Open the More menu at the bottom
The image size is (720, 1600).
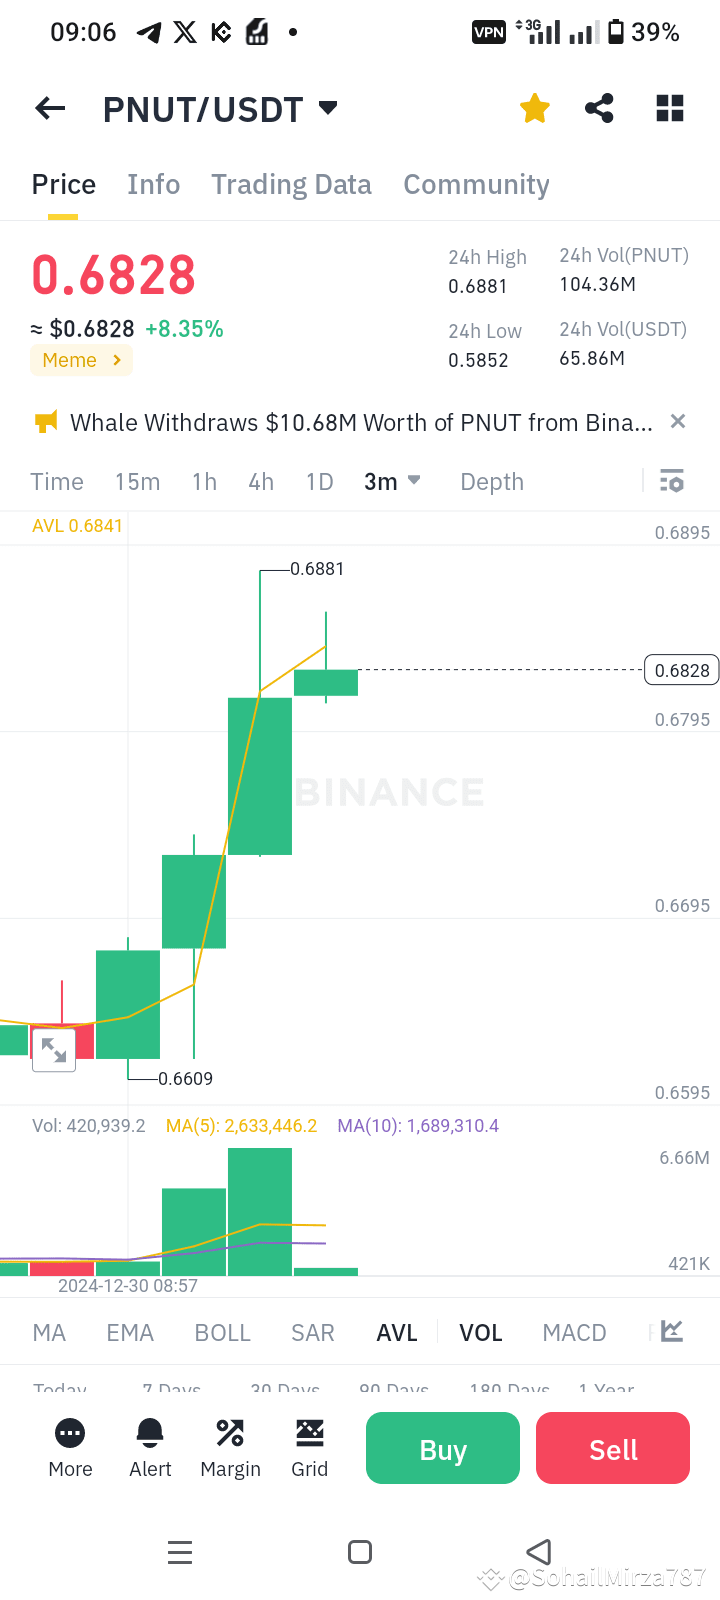point(69,1447)
